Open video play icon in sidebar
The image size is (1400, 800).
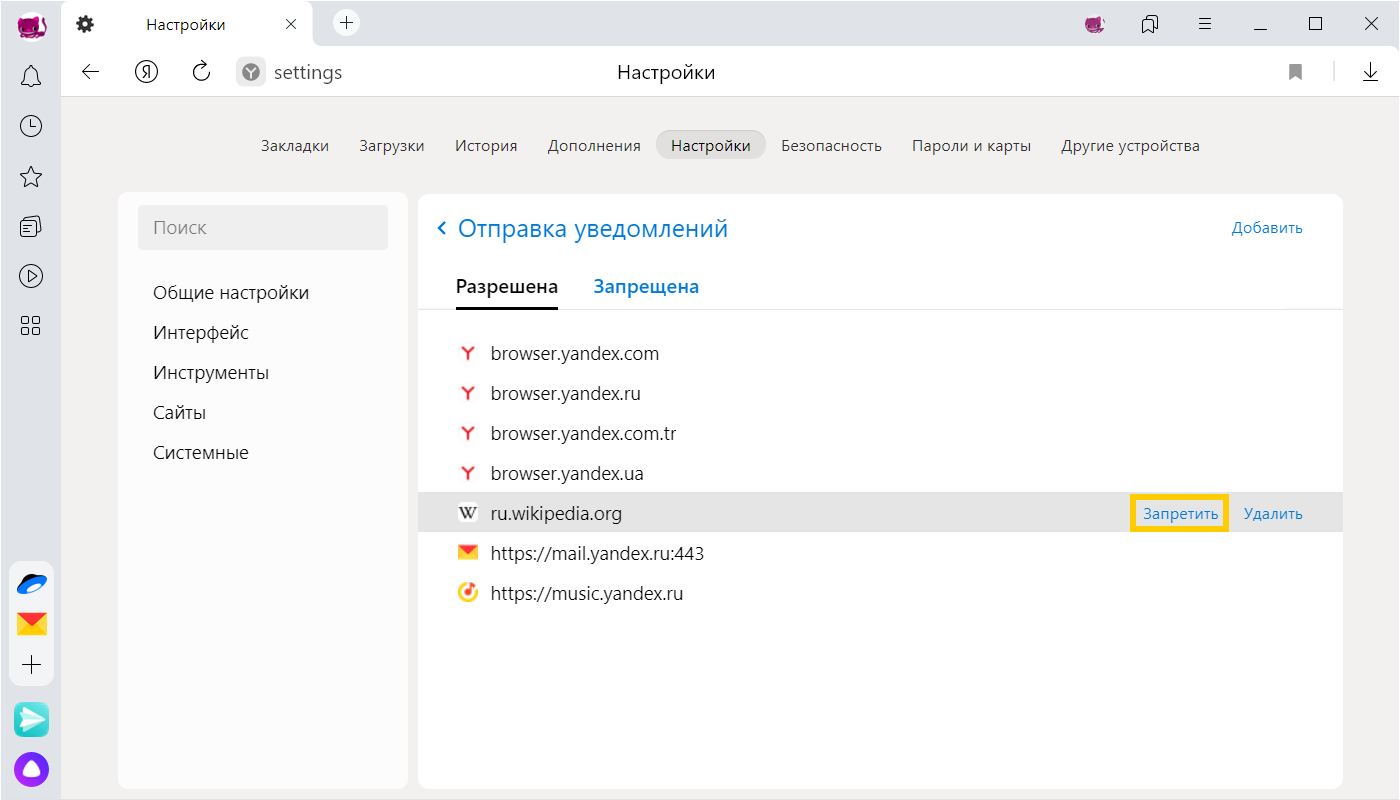[31, 276]
